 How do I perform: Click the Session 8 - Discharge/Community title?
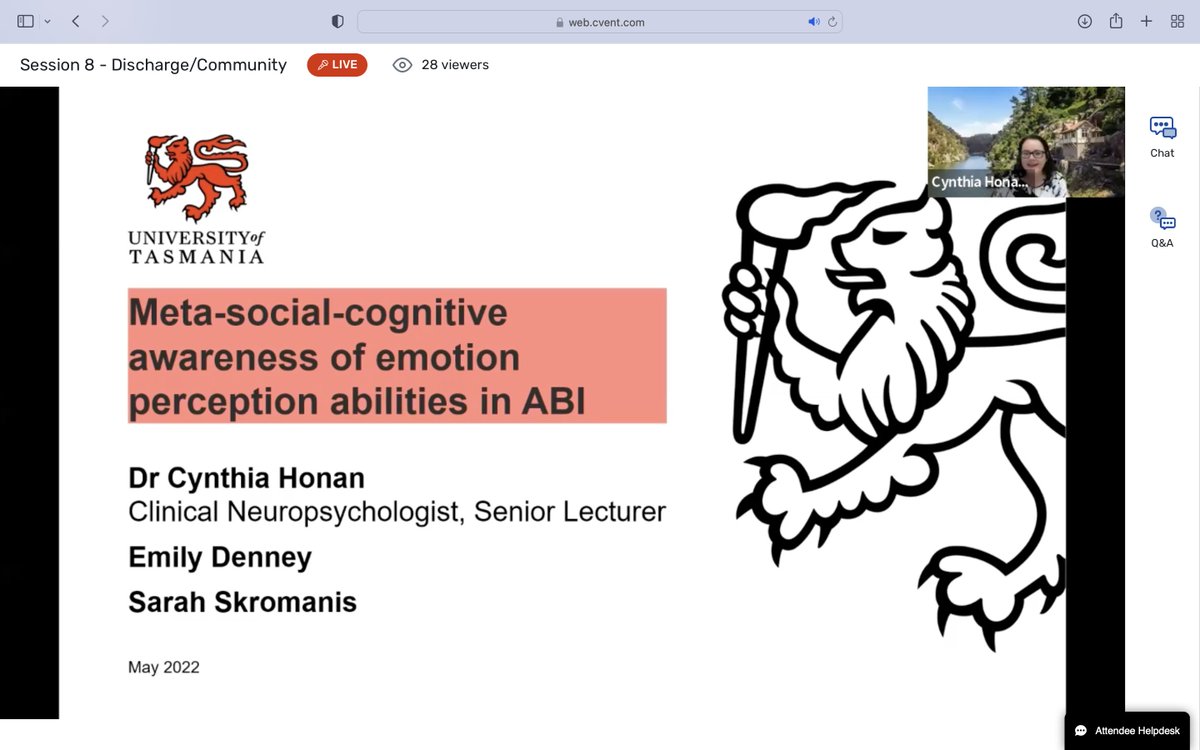pyautogui.click(x=153, y=65)
